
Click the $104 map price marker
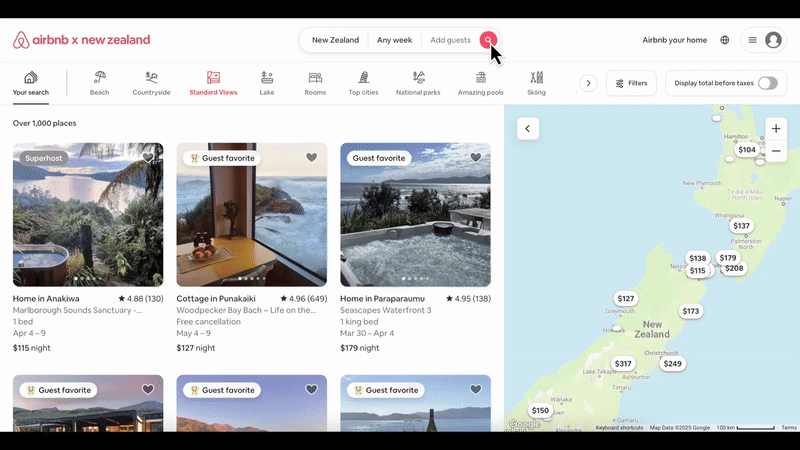747,149
